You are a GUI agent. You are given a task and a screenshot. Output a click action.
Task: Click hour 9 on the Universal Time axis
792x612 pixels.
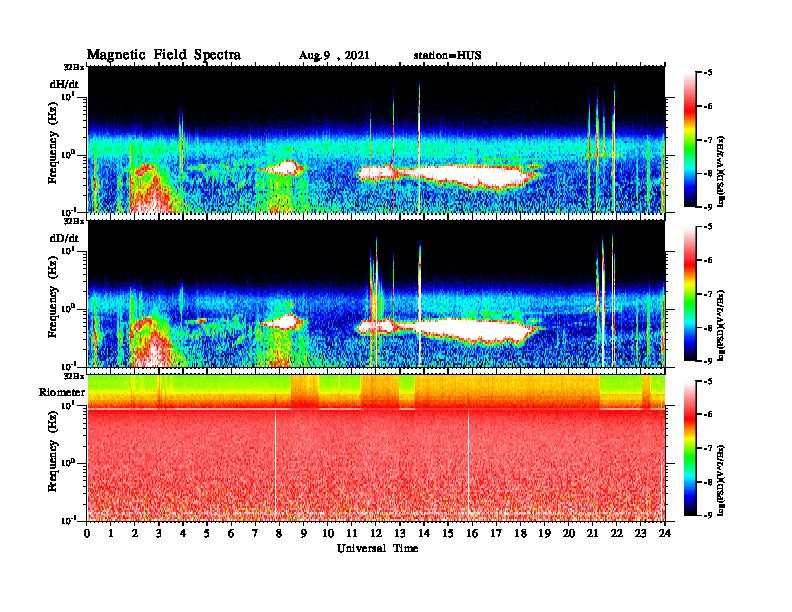pos(304,533)
